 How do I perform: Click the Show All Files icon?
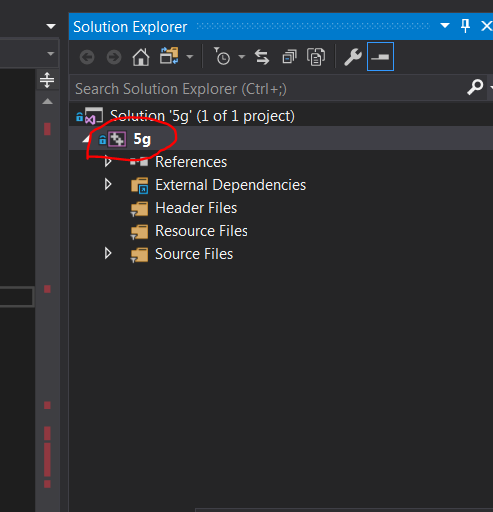pos(316,57)
